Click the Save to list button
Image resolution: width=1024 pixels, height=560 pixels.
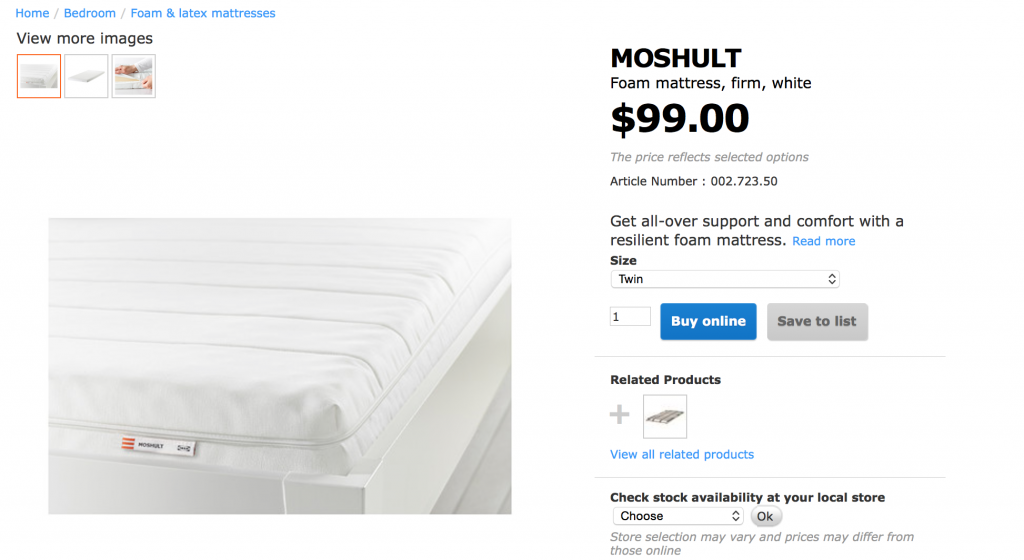coord(817,321)
